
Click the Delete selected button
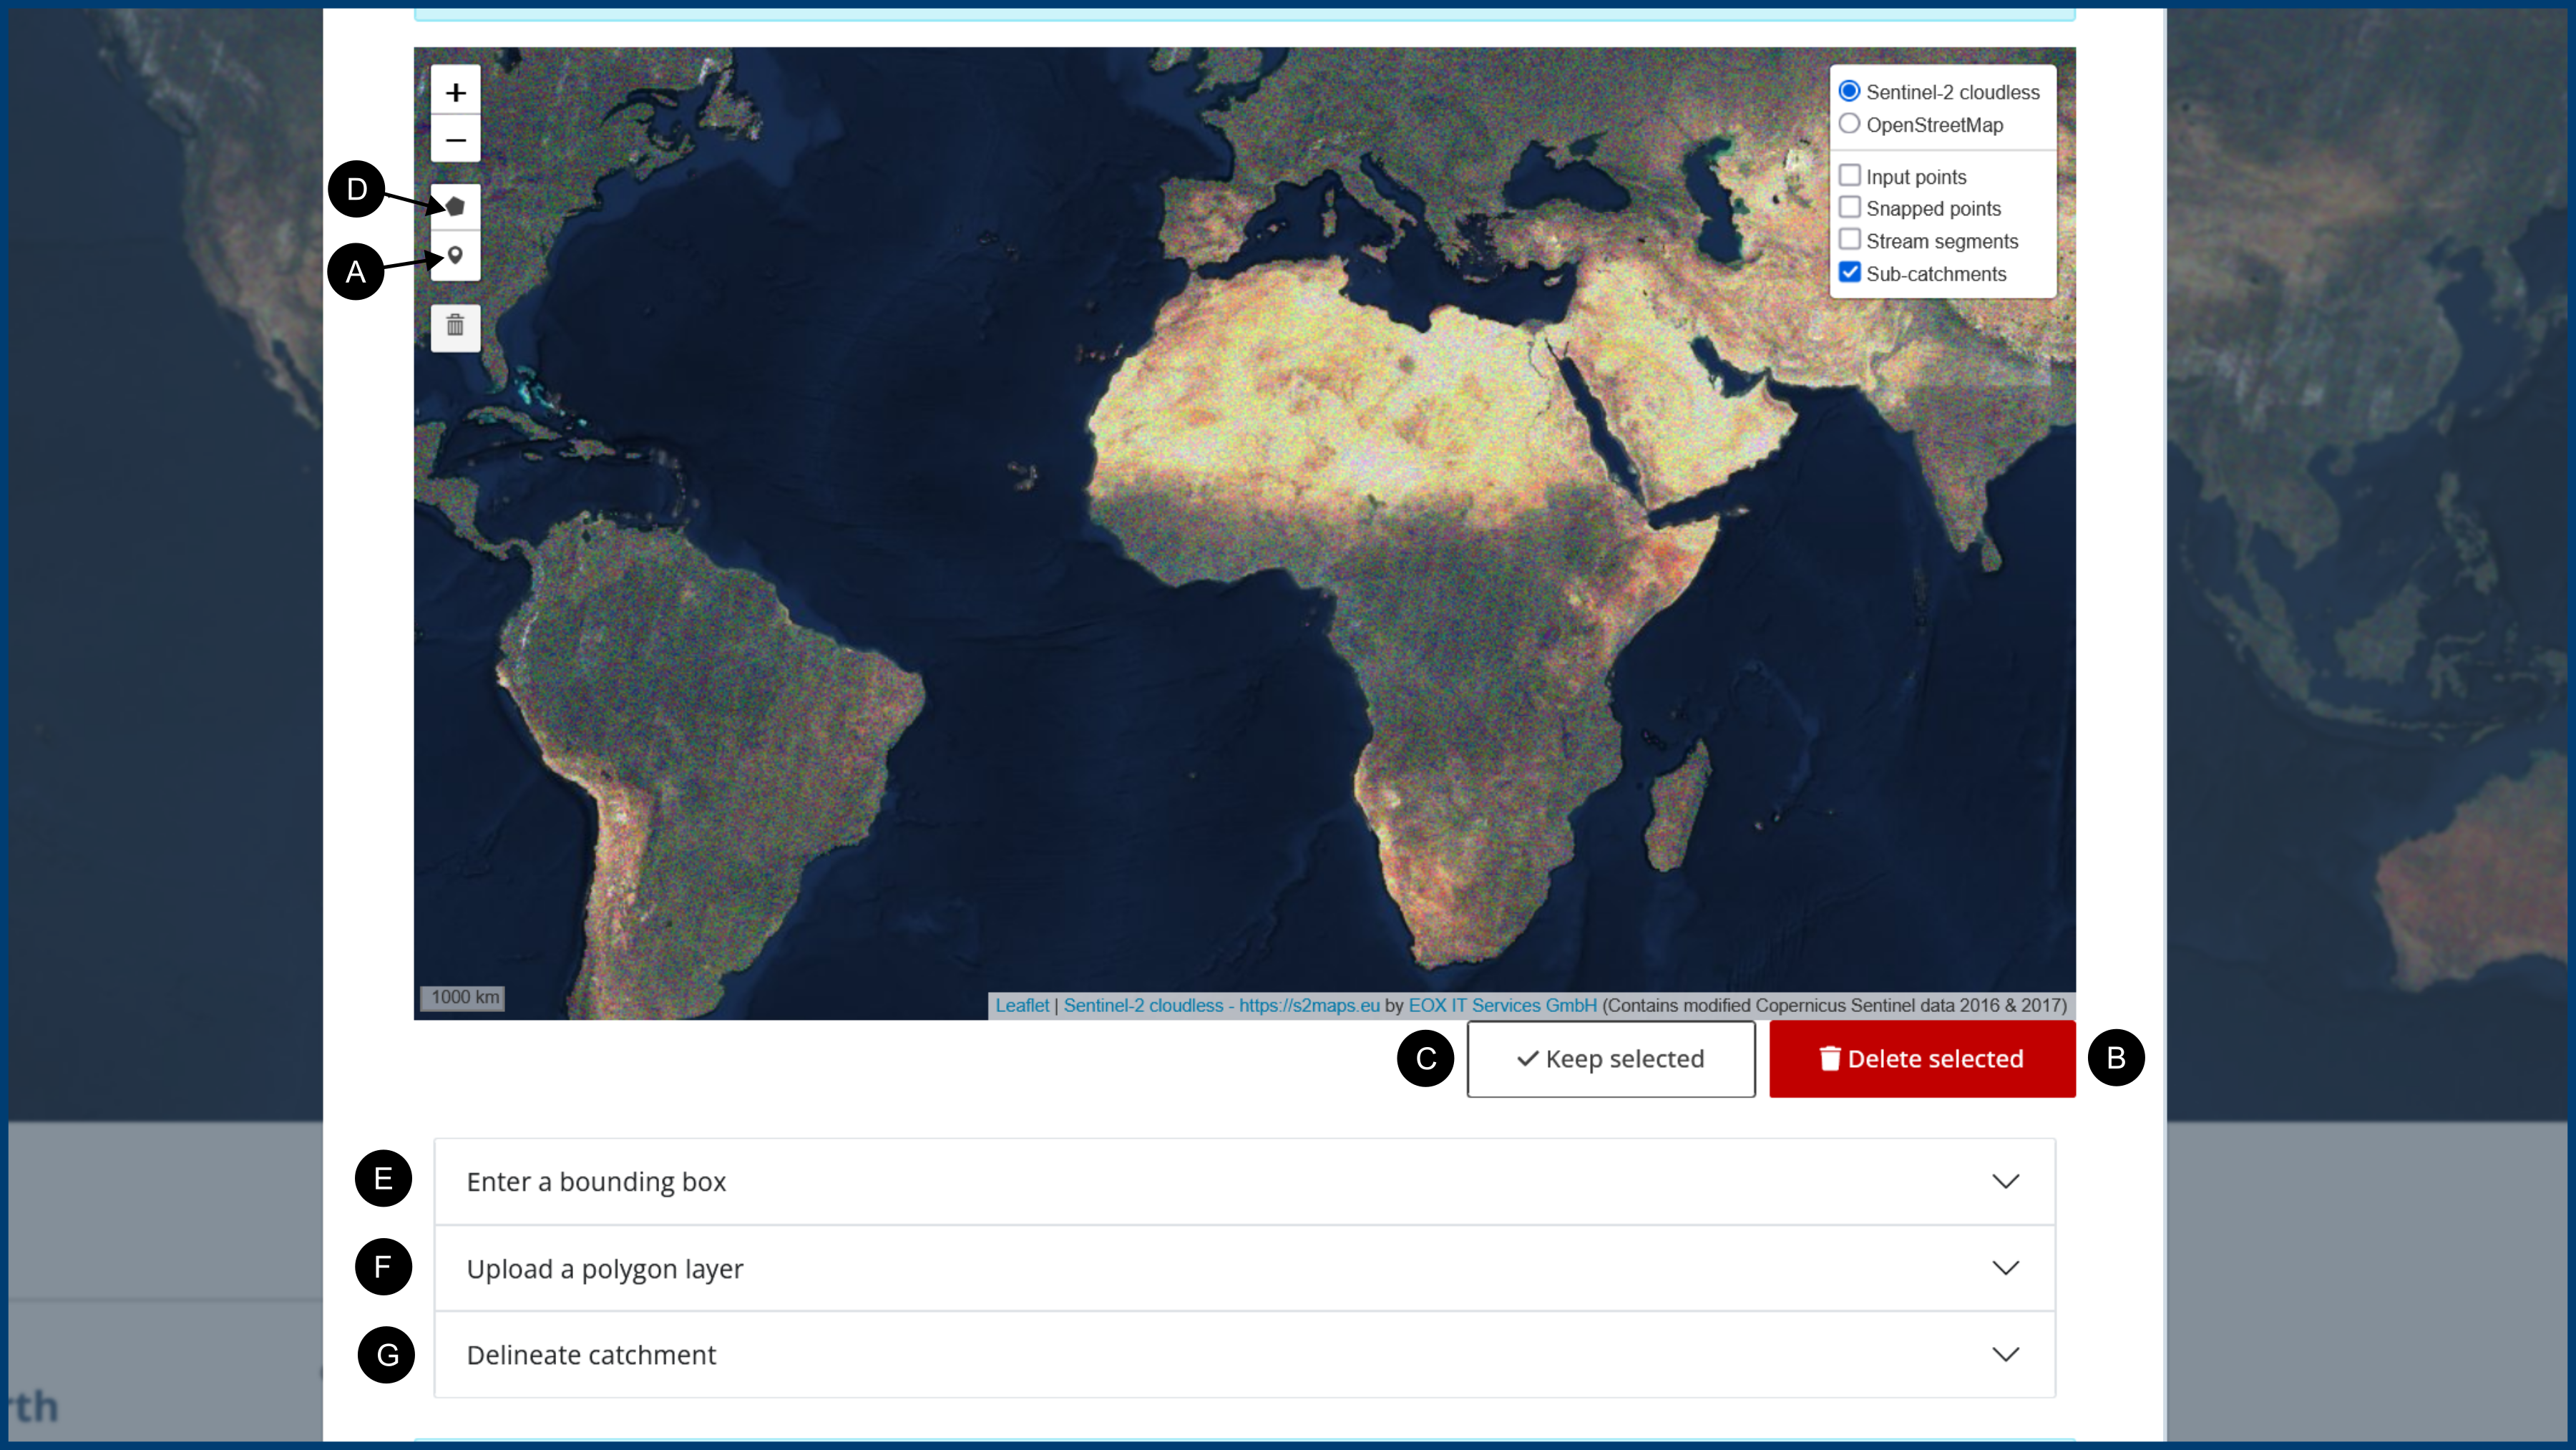point(1921,1058)
